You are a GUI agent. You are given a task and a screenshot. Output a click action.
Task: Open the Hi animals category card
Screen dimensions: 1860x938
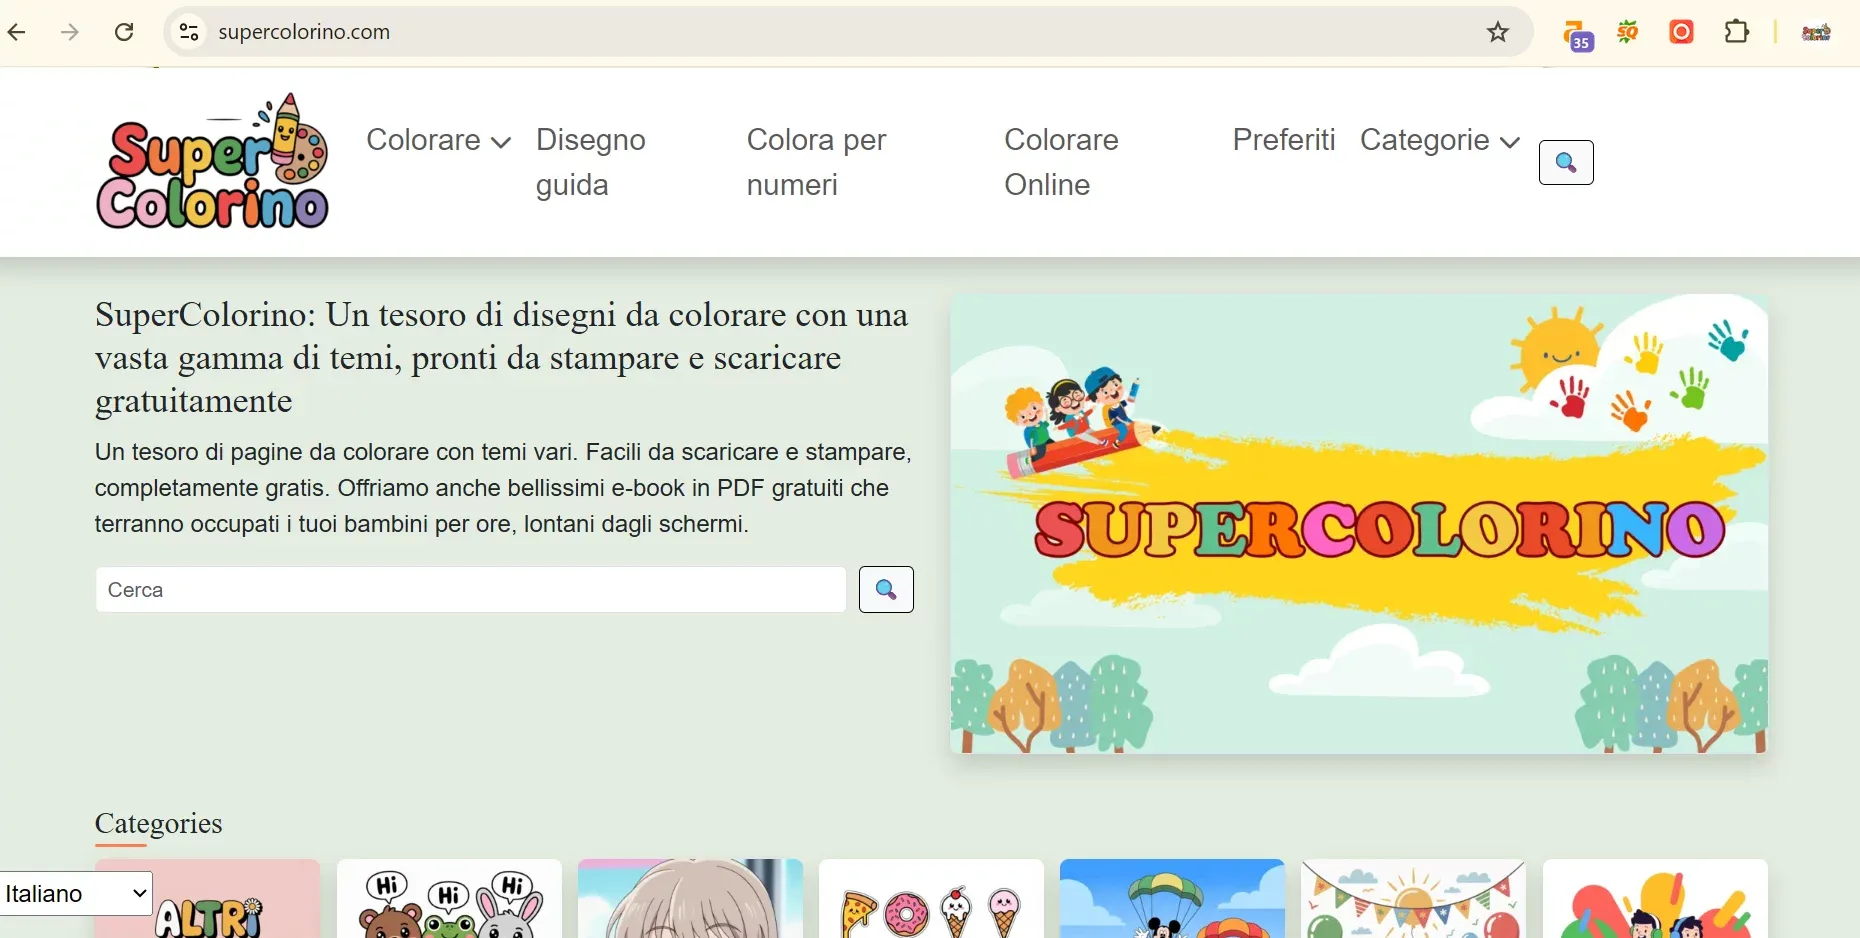(x=449, y=898)
